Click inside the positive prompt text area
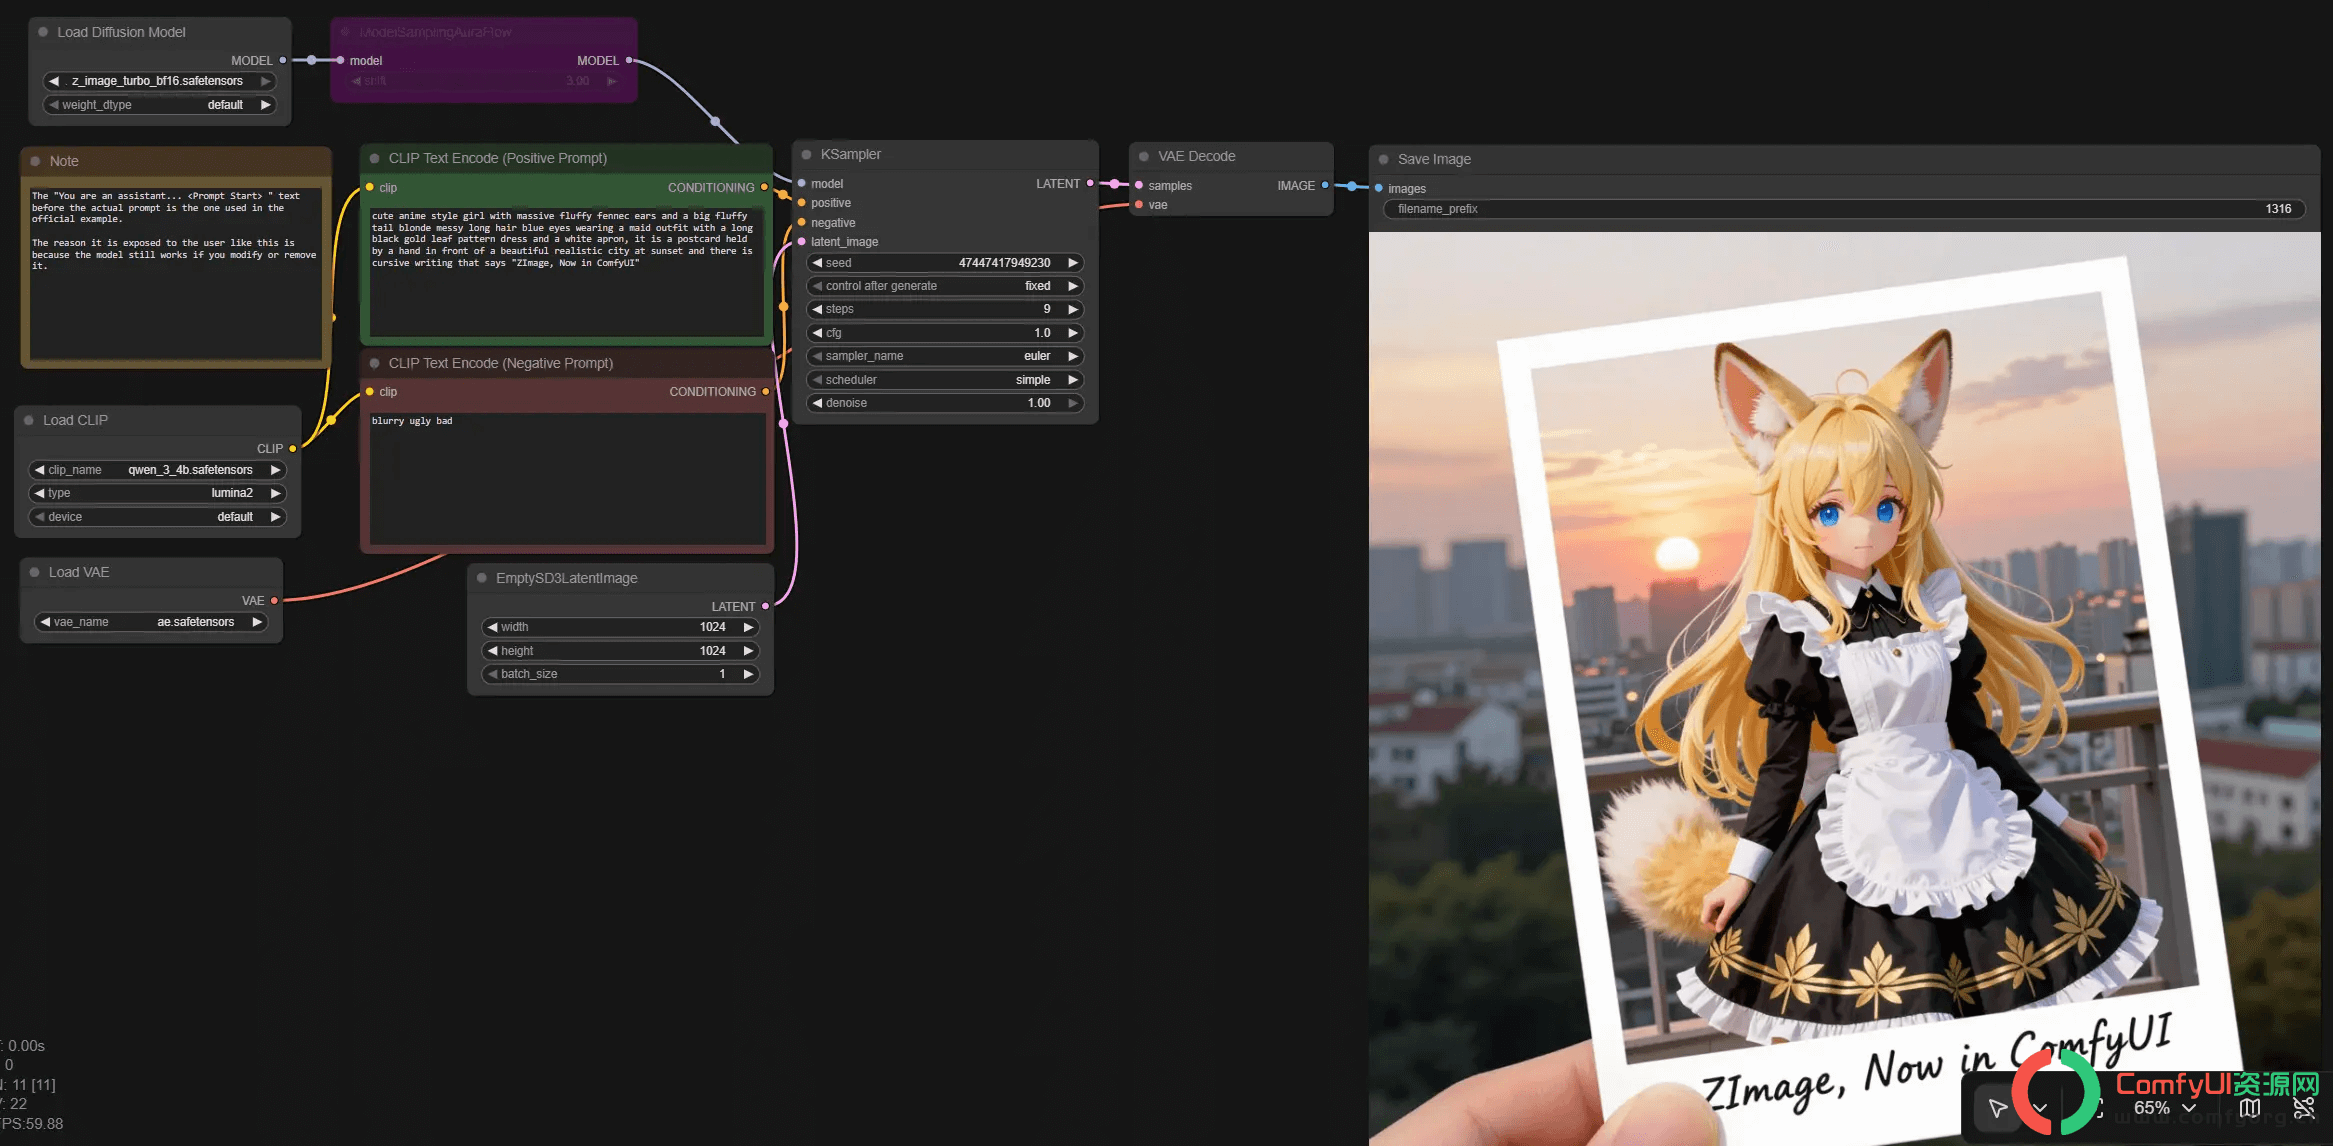 click(x=566, y=271)
